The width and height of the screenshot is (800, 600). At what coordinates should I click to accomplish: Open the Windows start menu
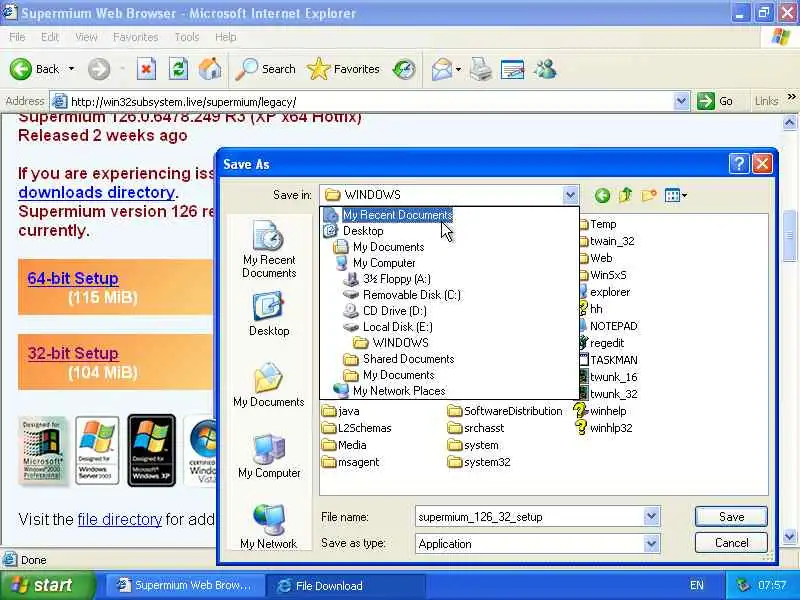[x=46, y=585]
